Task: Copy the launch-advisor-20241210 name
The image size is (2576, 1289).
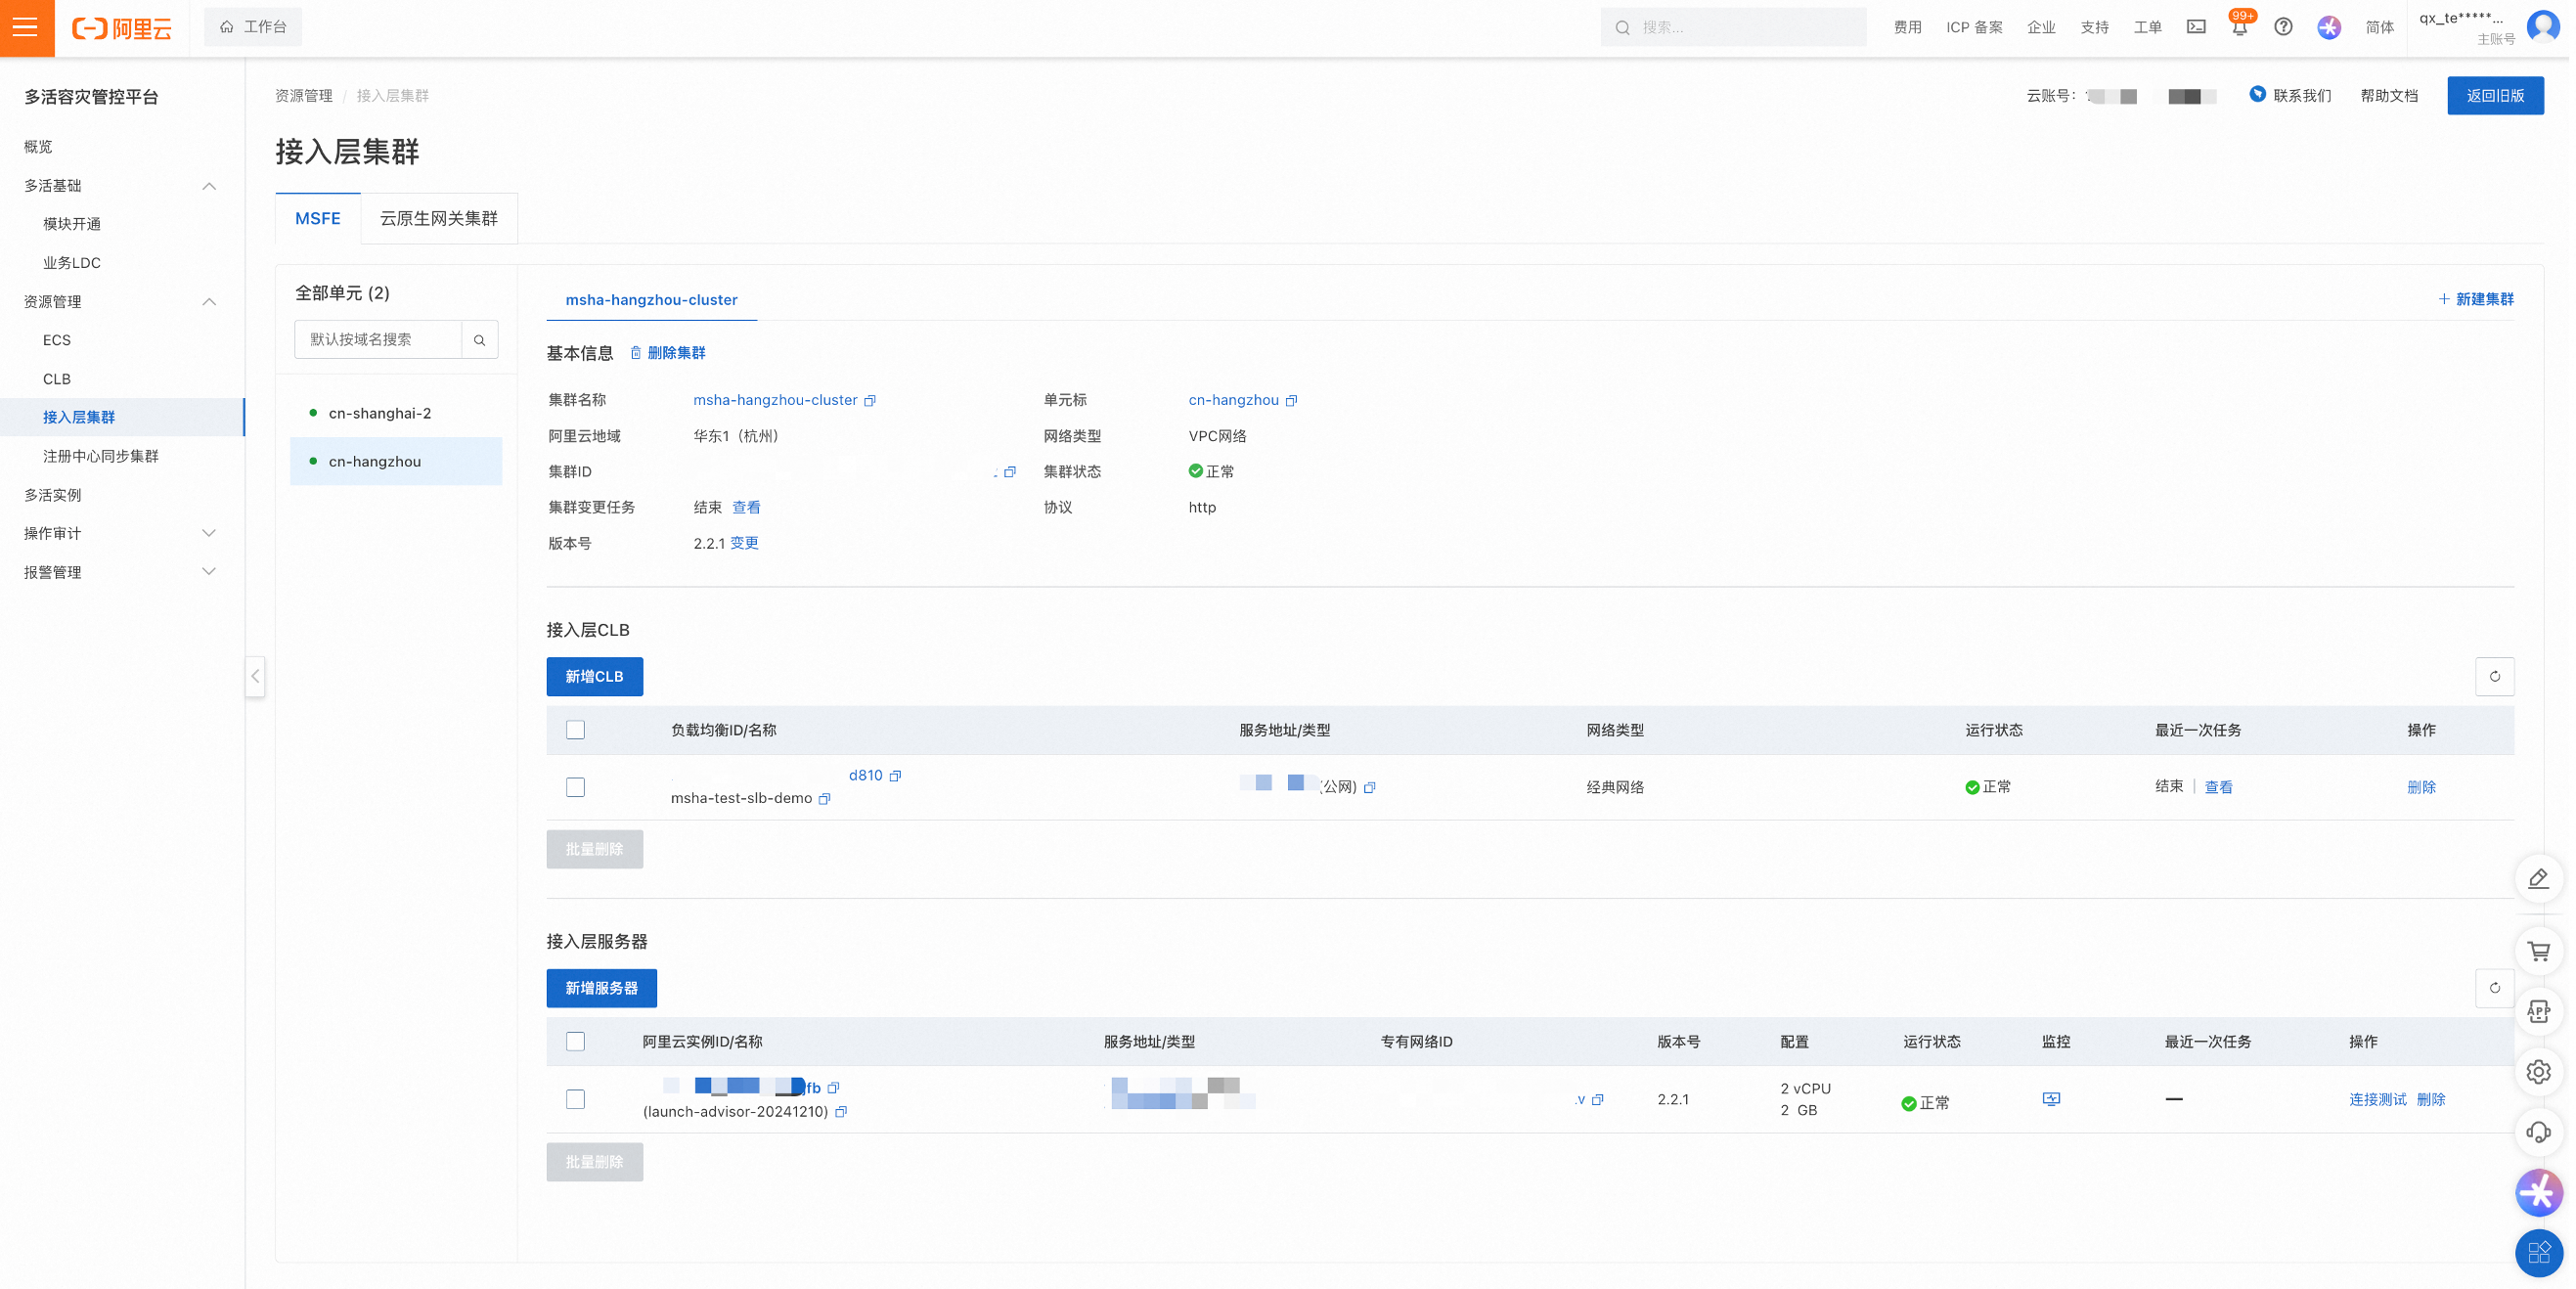Action: click(843, 1114)
